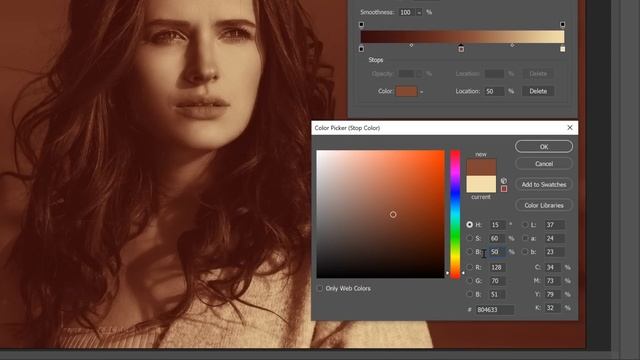Click the gradient preview bar

click(462, 36)
